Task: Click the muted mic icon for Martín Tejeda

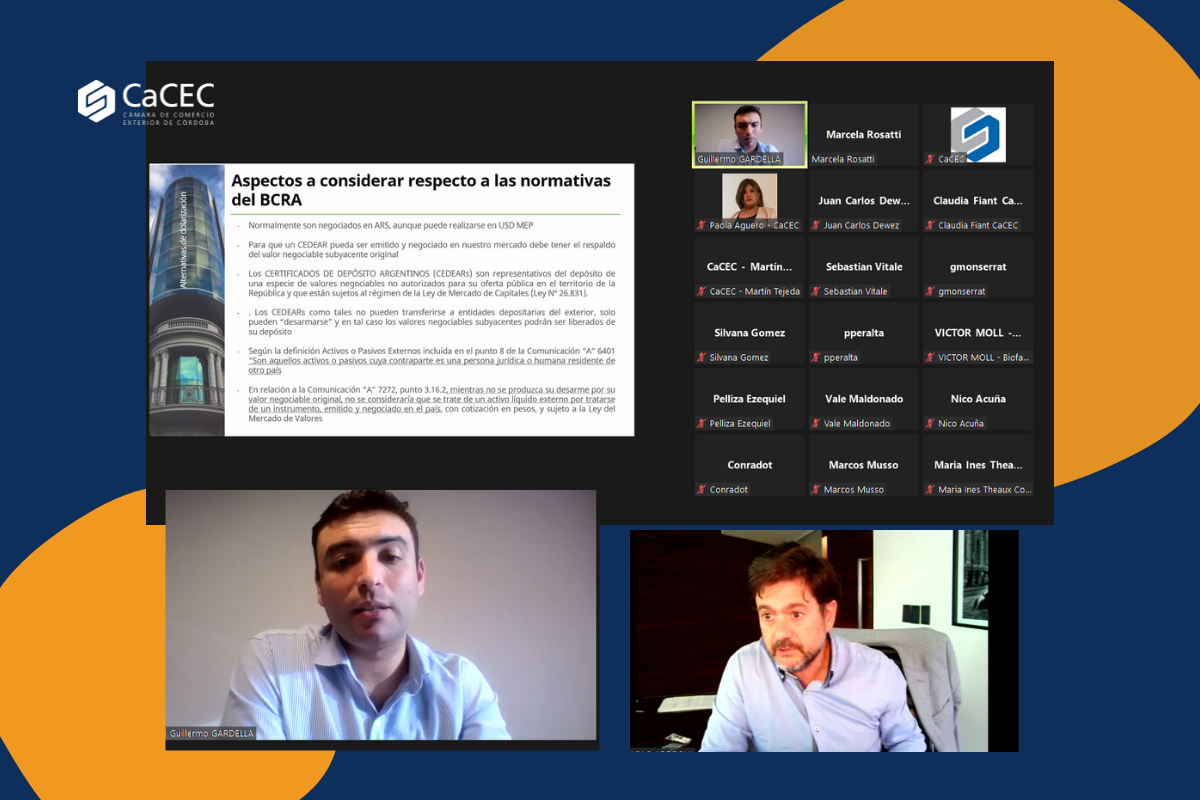Action: pos(702,291)
